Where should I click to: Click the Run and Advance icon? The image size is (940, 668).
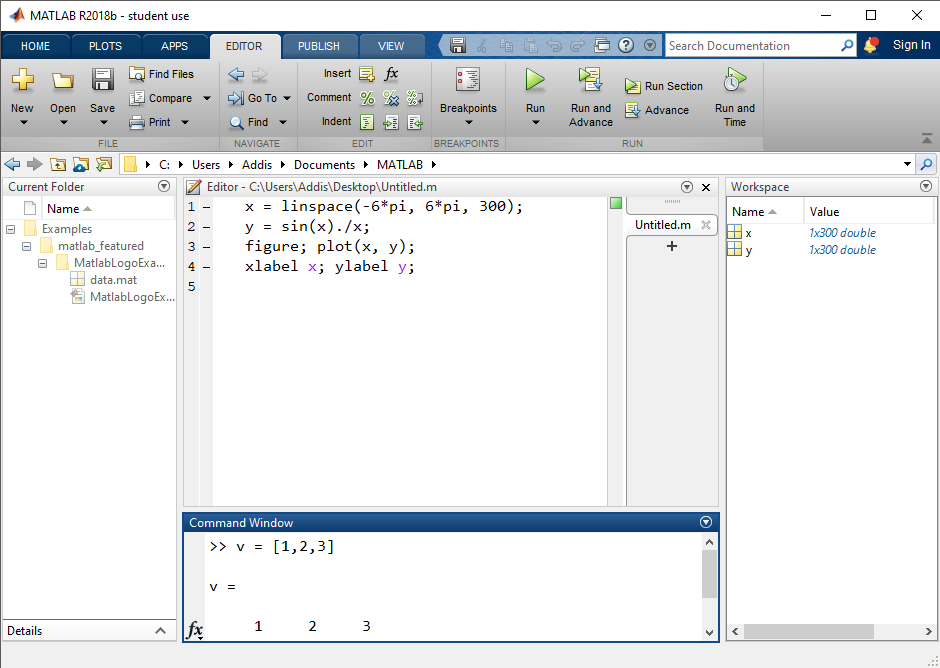click(x=590, y=81)
